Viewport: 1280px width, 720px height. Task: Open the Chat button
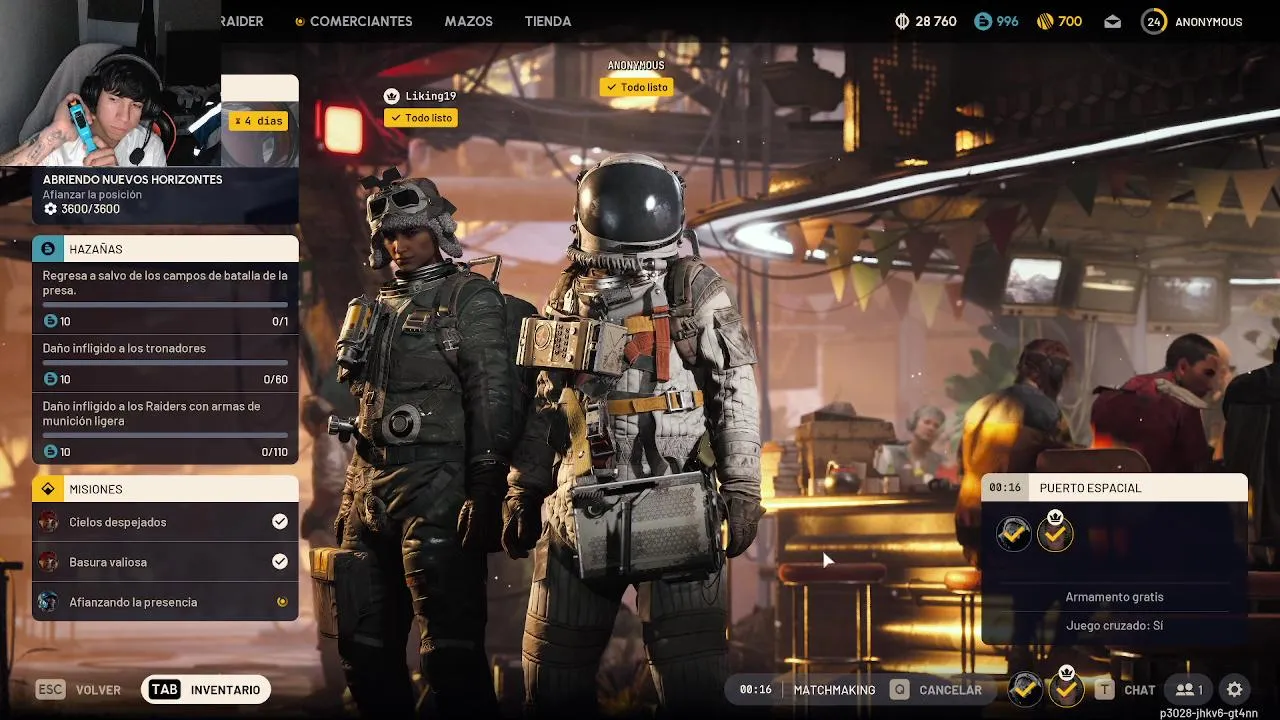pyautogui.click(x=1125, y=690)
